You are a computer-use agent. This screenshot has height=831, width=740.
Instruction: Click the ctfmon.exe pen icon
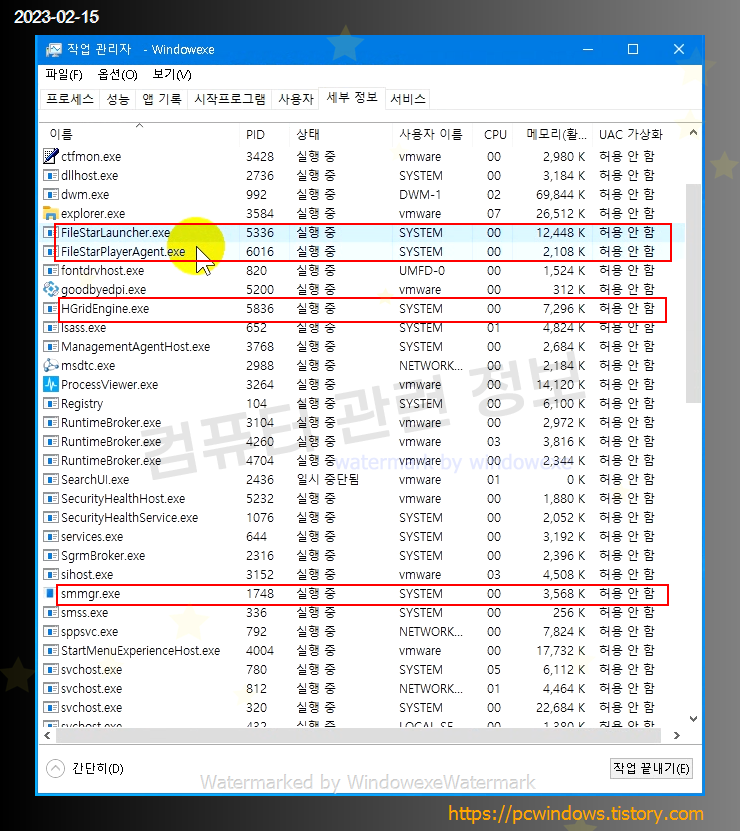(50, 156)
